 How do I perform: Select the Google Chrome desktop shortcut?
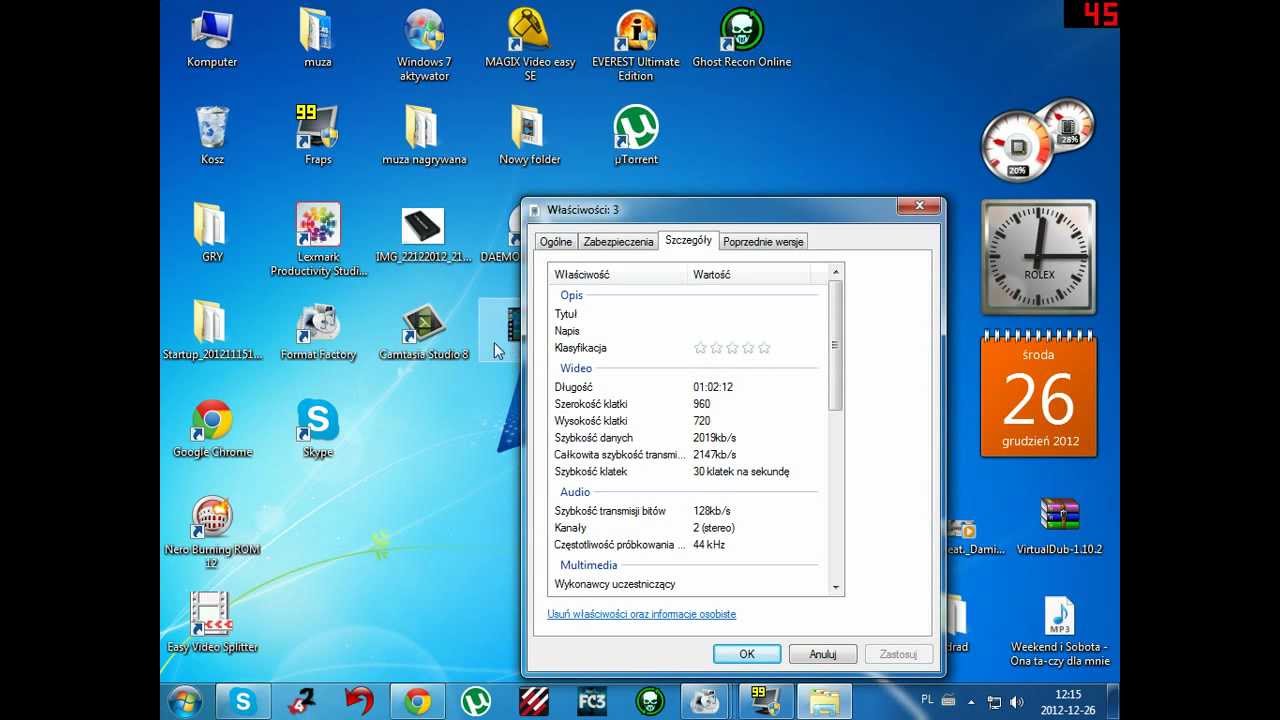point(212,428)
